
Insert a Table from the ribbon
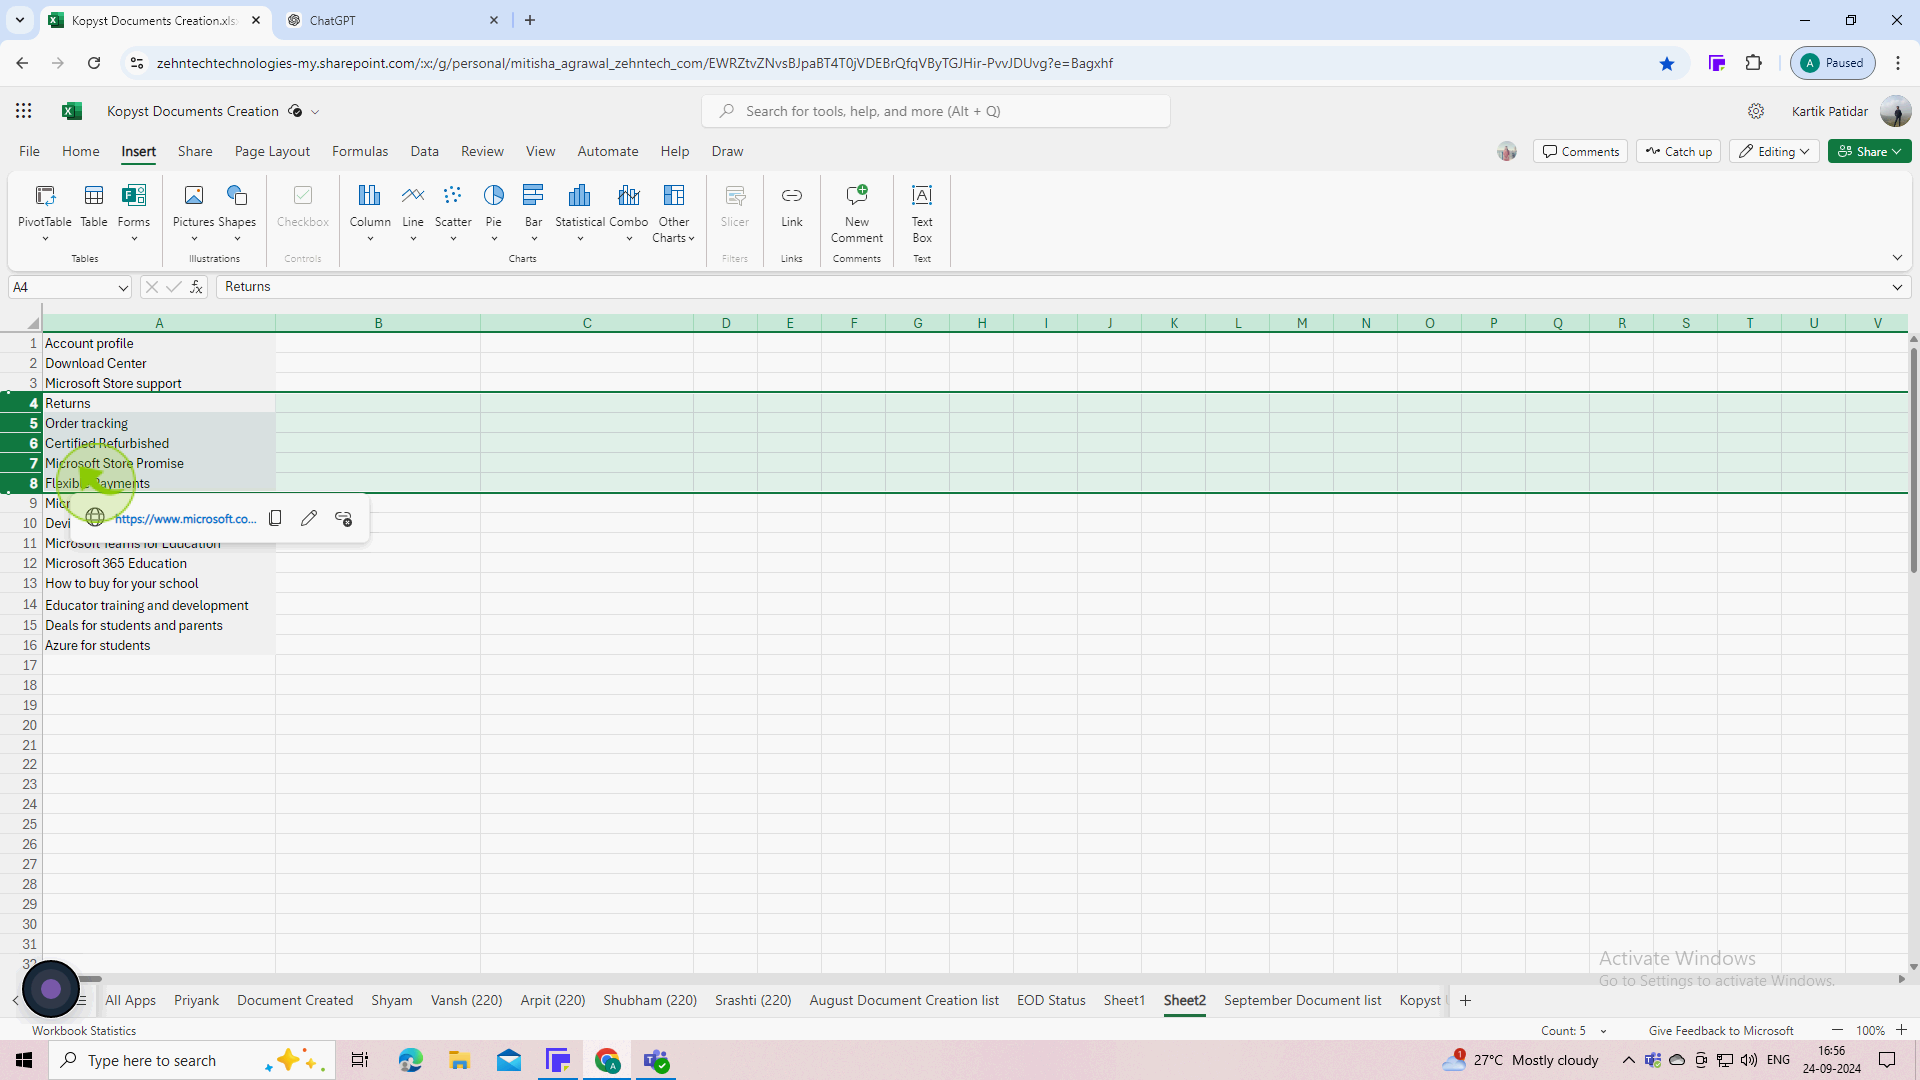click(x=94, y=207)
